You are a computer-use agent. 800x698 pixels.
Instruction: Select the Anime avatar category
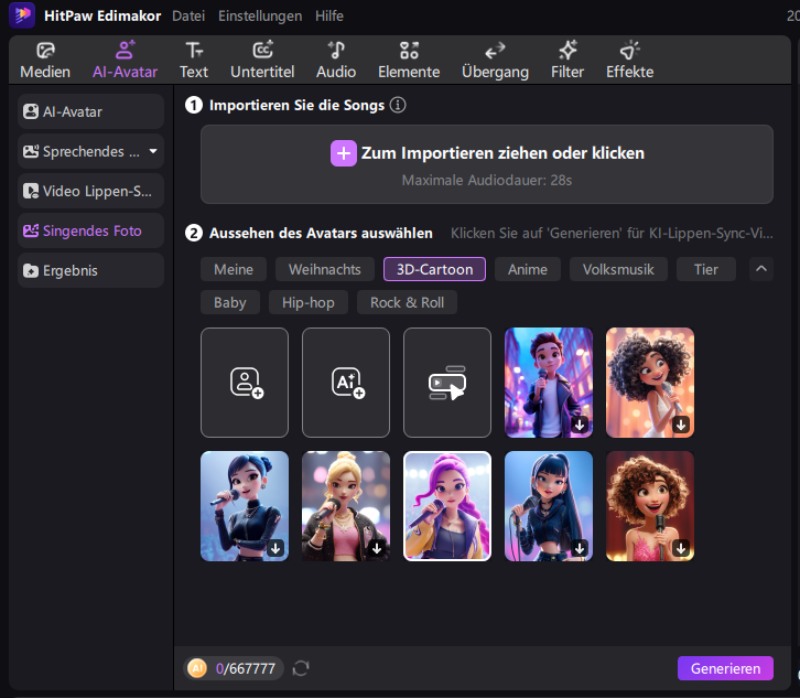[x=527, y=269]
